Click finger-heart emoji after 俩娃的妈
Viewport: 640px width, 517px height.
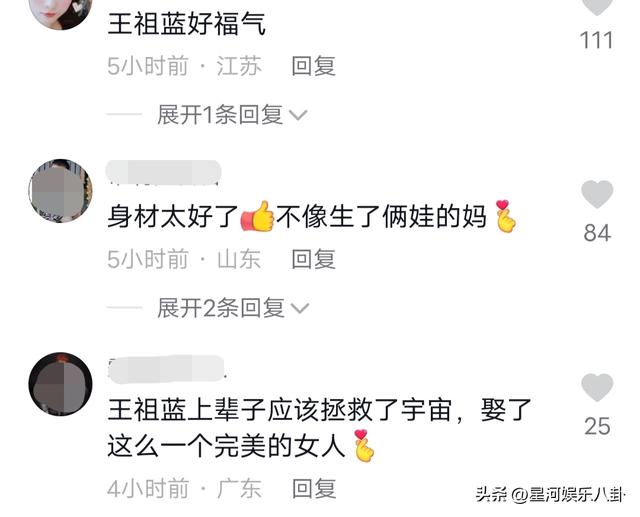pos(505,216)
